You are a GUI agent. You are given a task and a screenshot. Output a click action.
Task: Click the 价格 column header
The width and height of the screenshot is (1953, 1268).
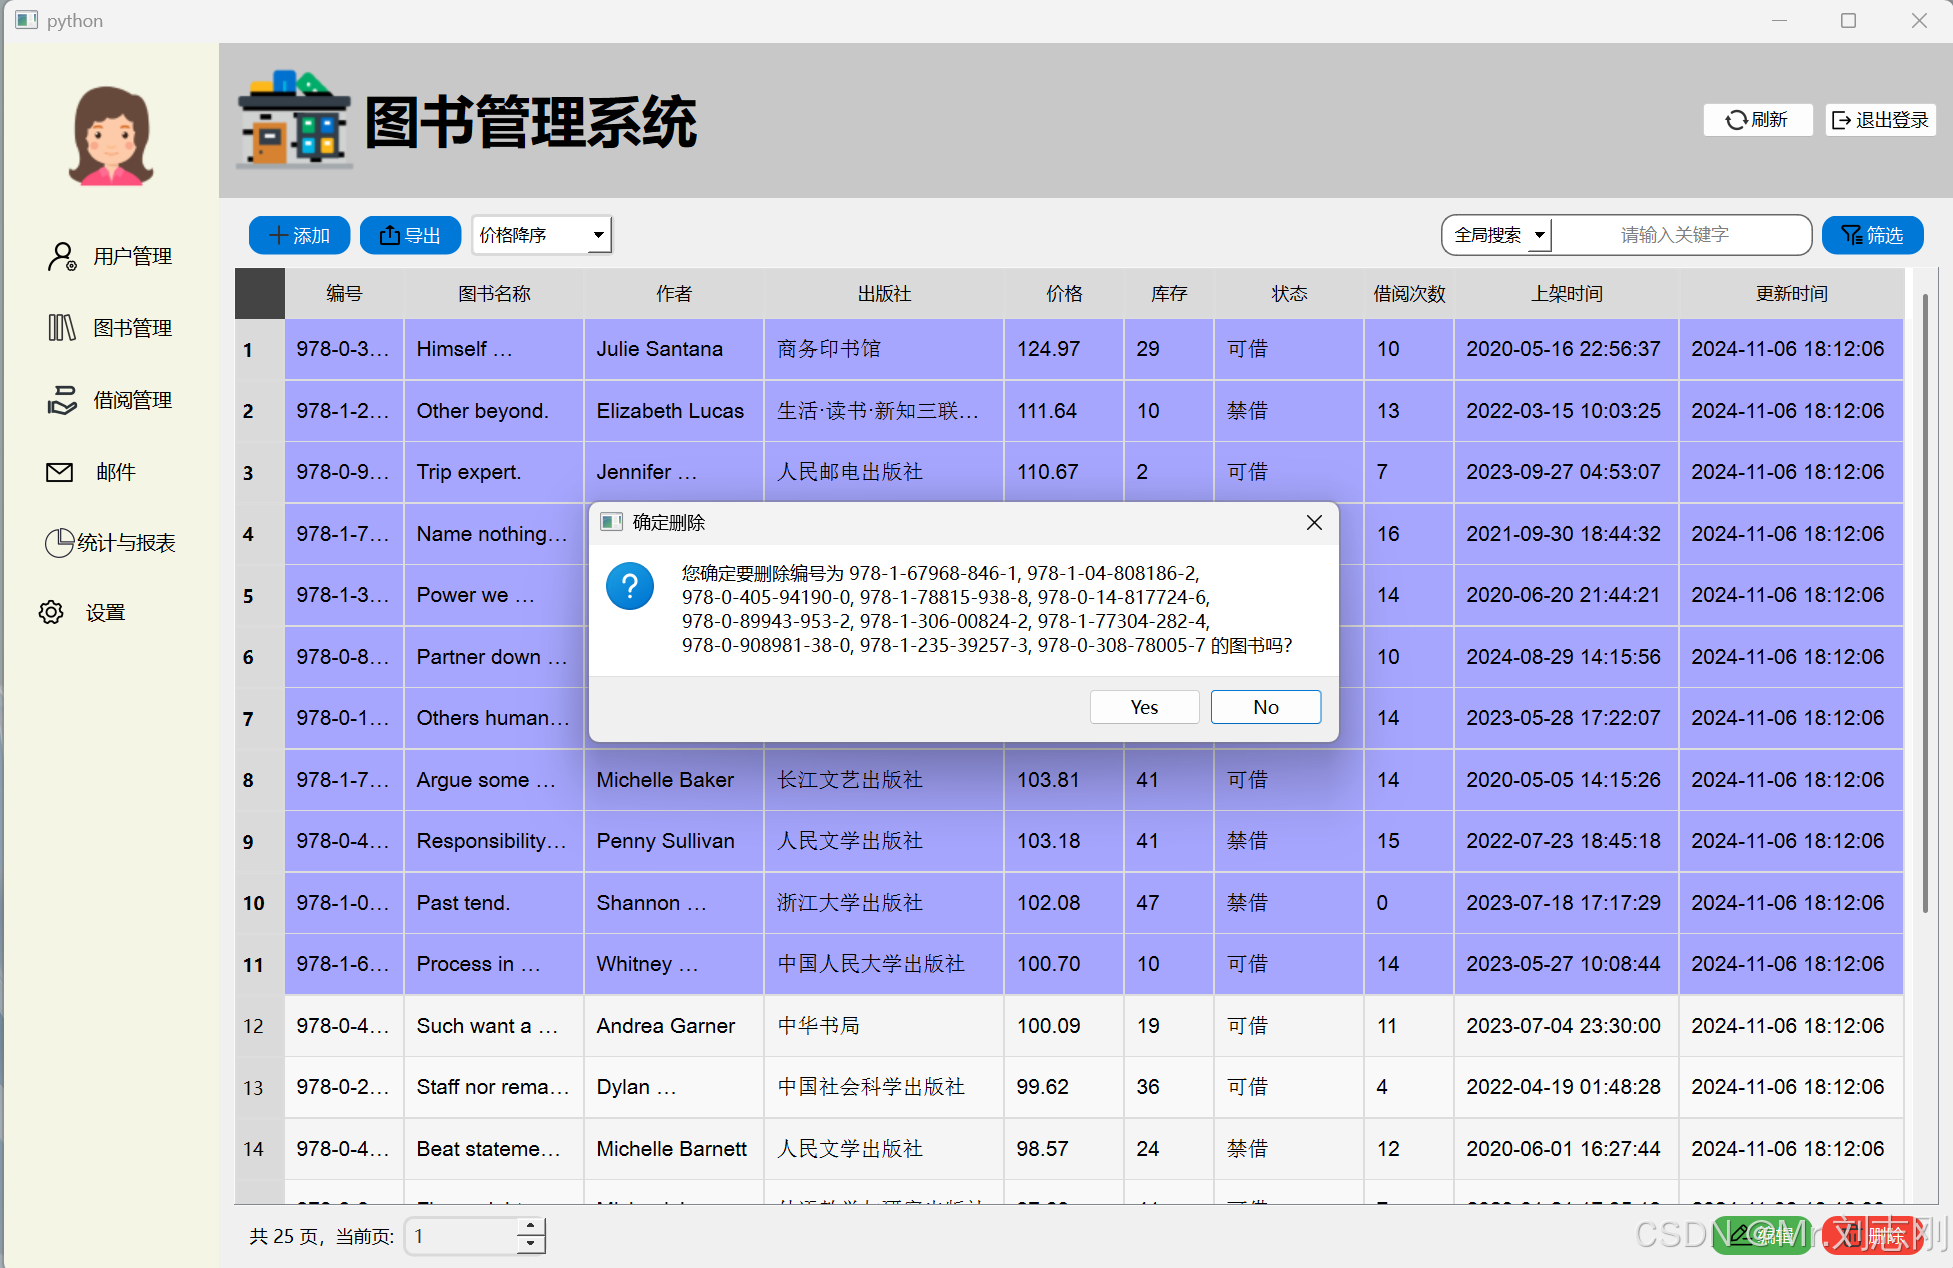pyautogui.click(x=1063, y=294)
